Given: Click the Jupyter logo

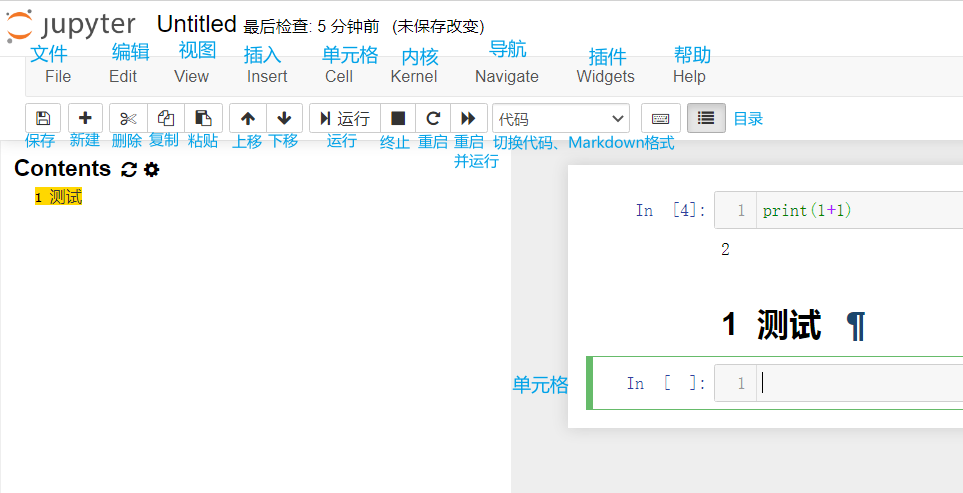Looking at the screenshot, I should click(70, 26).
